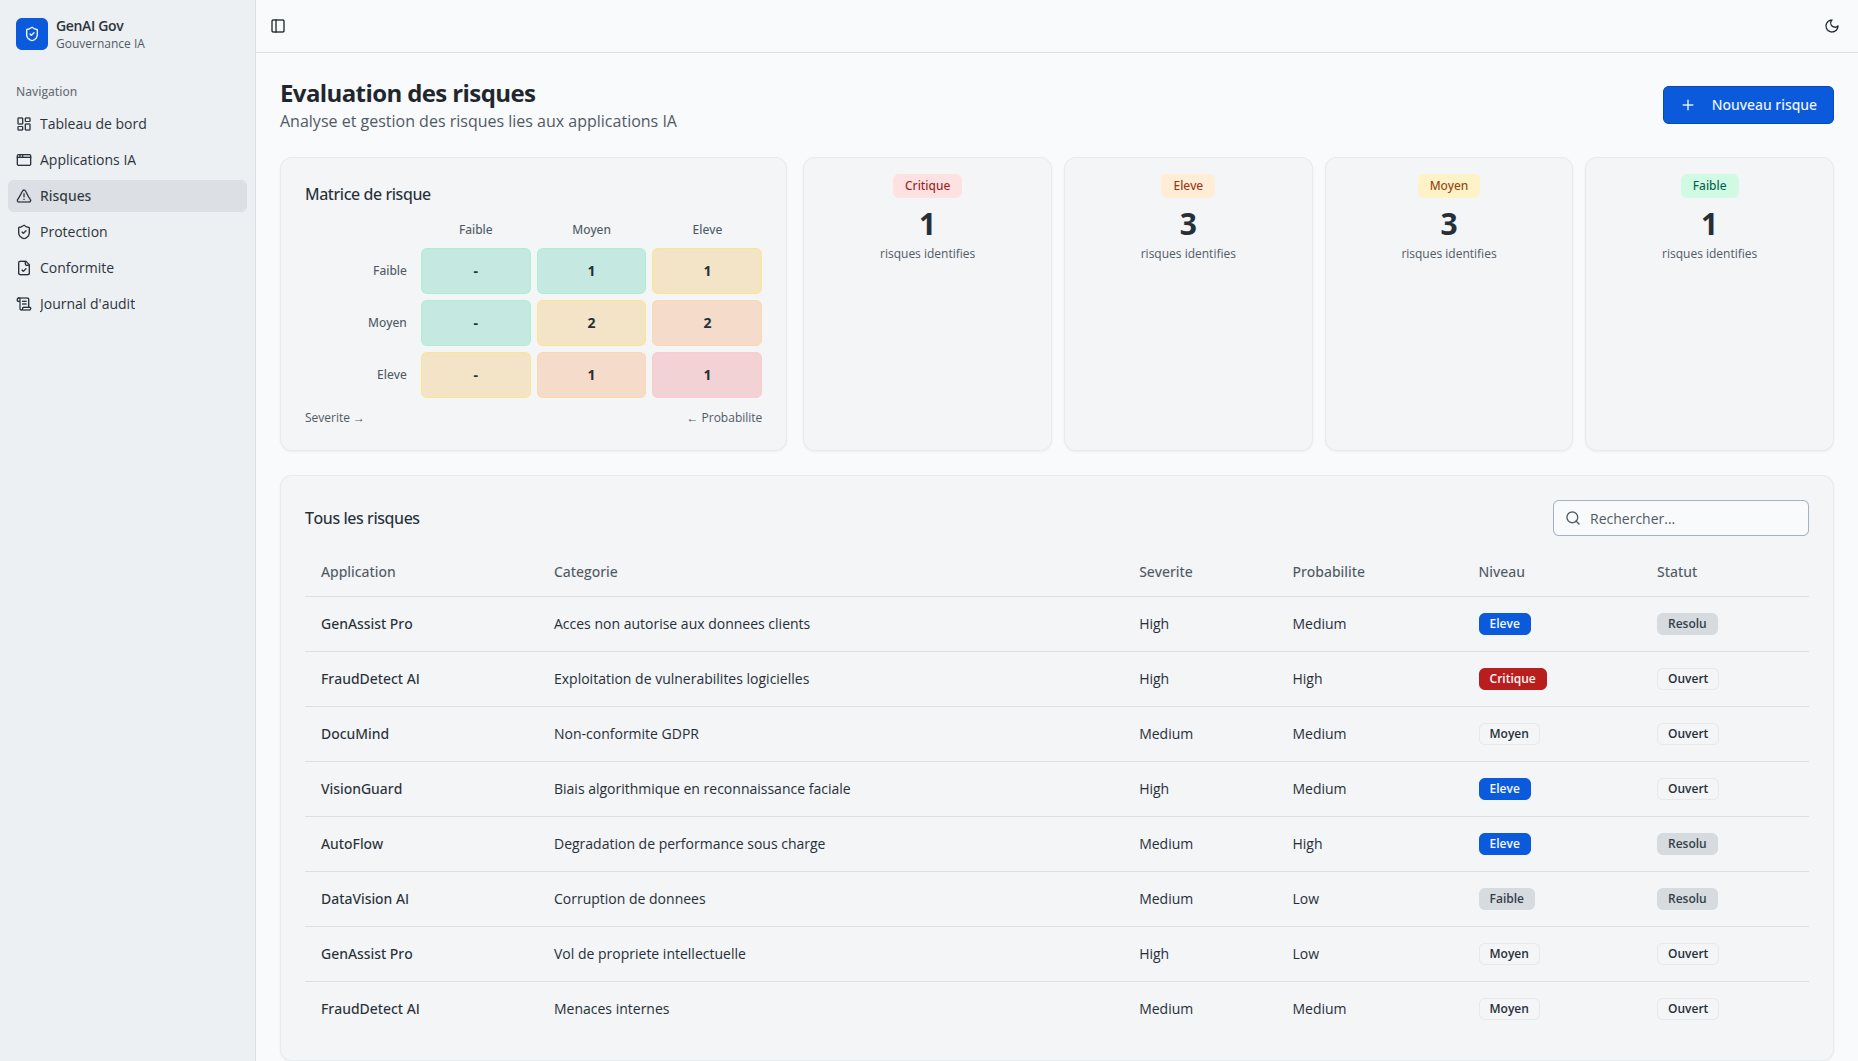Click the GenAI Gov shield logo
The image size is (1858, 1061).
coord(32,34)
